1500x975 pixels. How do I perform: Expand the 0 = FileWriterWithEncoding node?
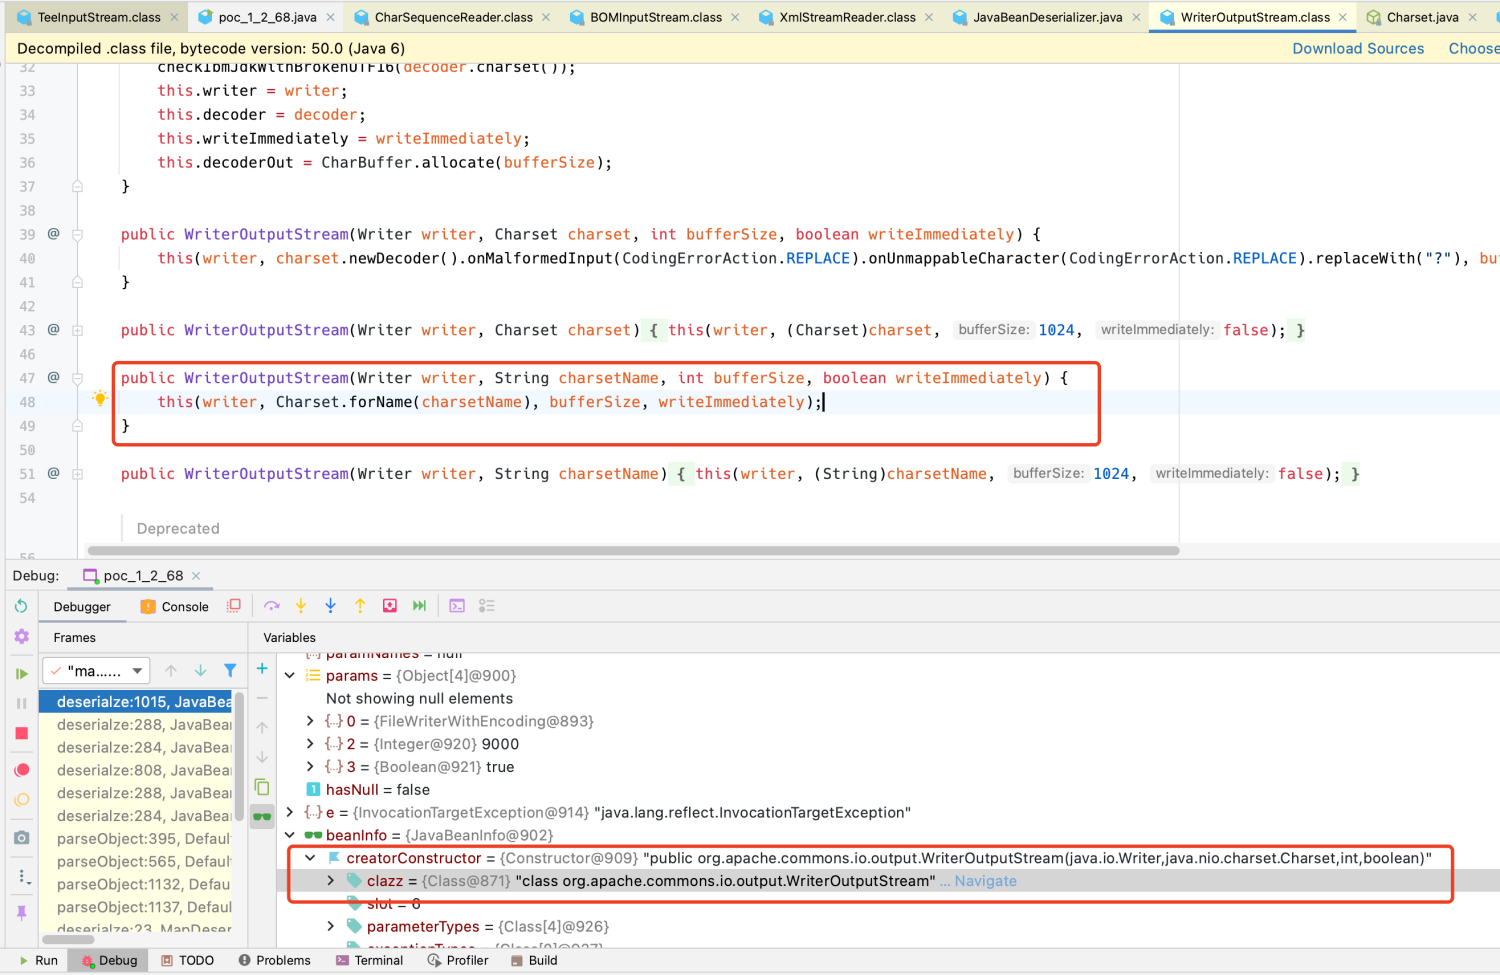tap(311, 721)
